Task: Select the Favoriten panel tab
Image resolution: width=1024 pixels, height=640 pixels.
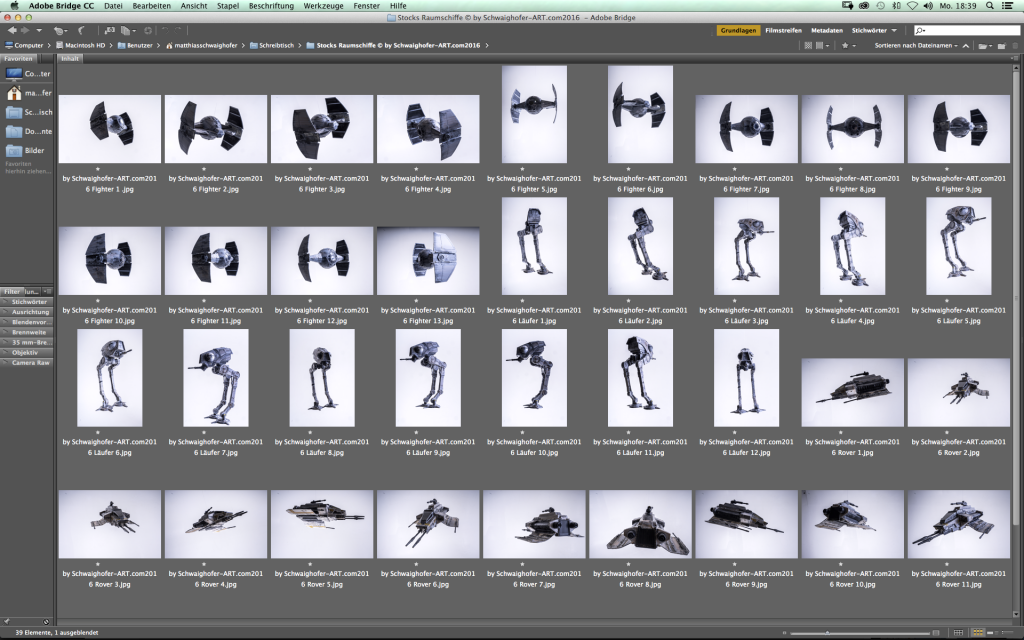Action: (x=18, y=58)
